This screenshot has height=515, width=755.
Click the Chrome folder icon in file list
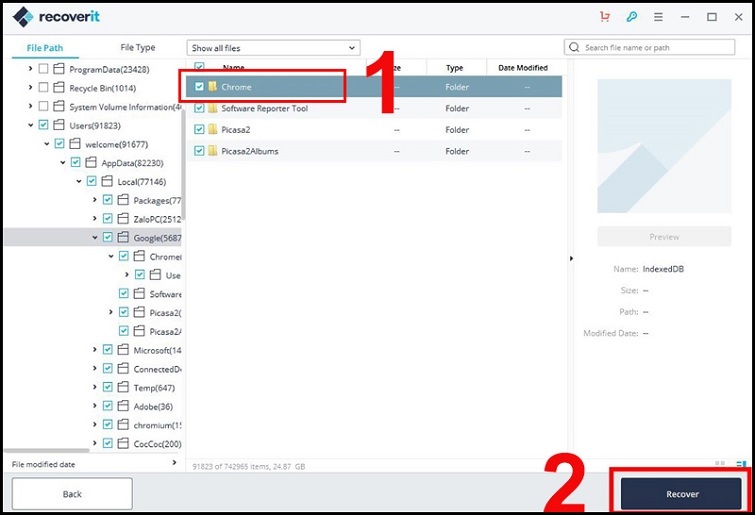point(212,87)
